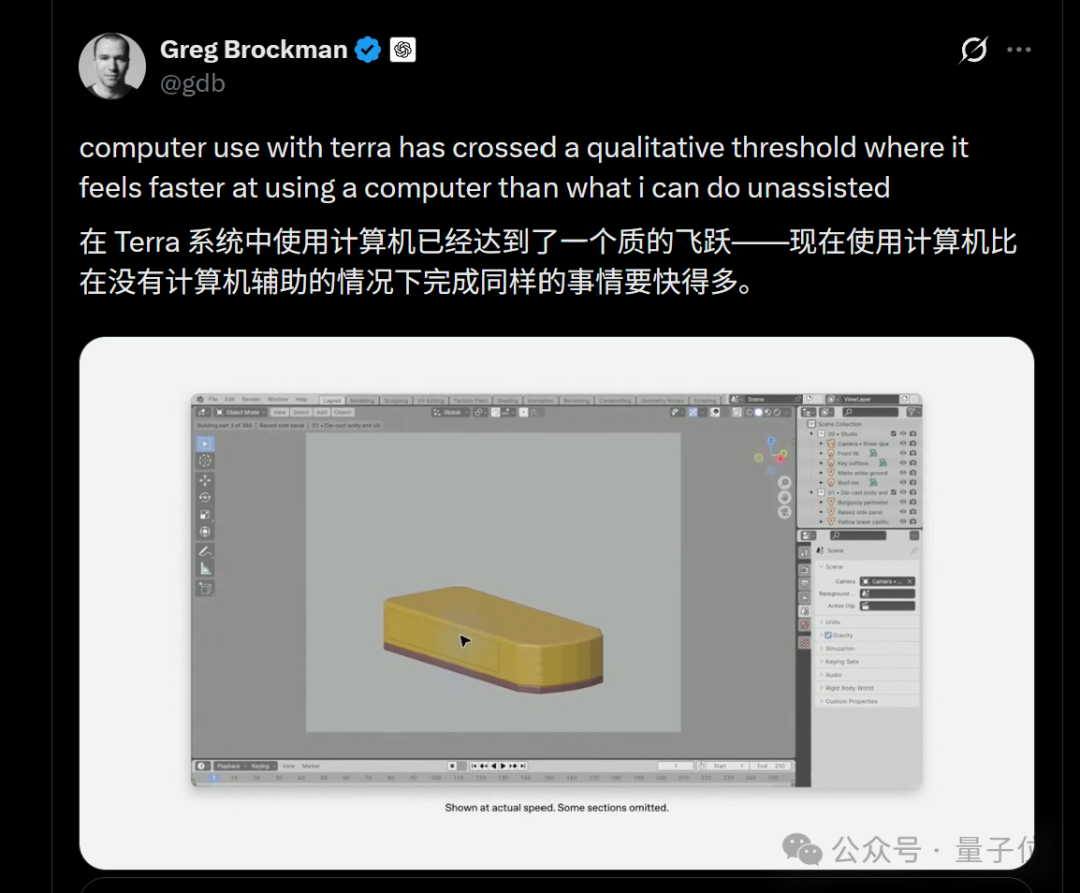Toggle visibility eye for Key softbox
The image size is (1080, 893).
(903, 463)
